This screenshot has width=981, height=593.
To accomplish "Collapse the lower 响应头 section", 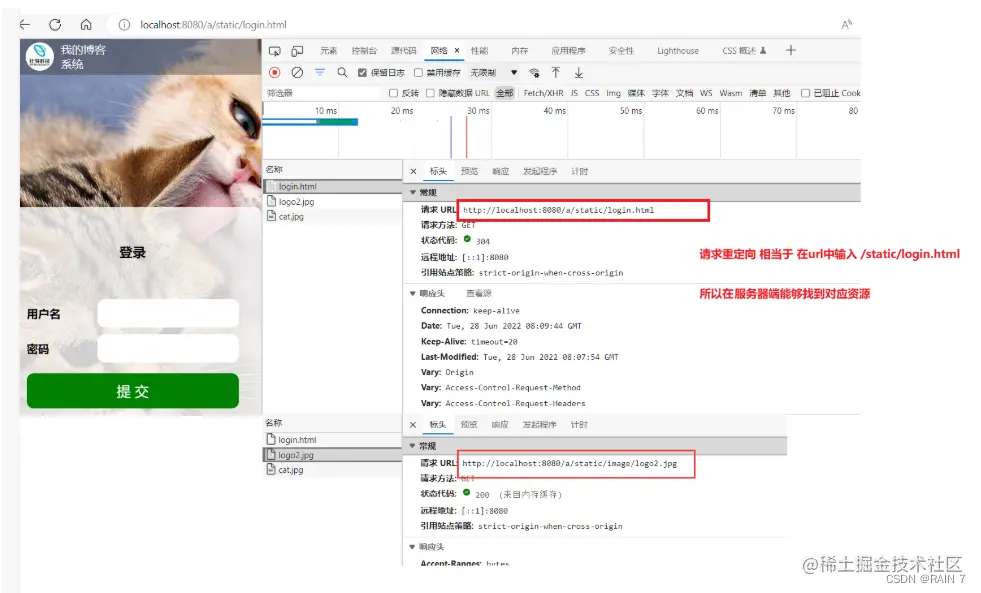I will pos(412,547).
